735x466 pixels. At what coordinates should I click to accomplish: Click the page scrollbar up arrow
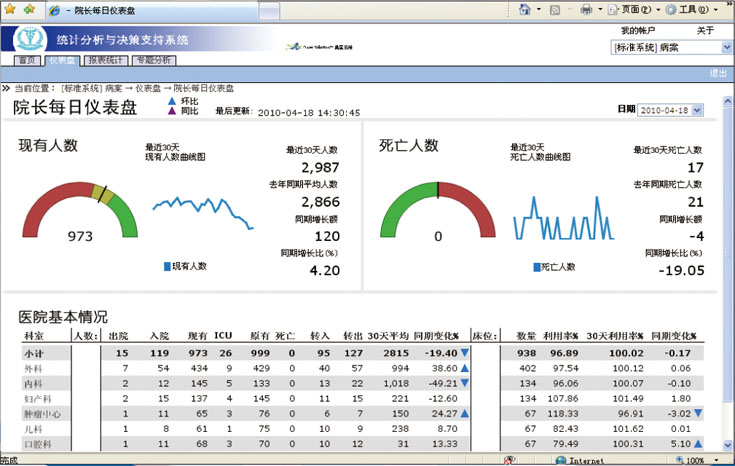tap(728, 100)
